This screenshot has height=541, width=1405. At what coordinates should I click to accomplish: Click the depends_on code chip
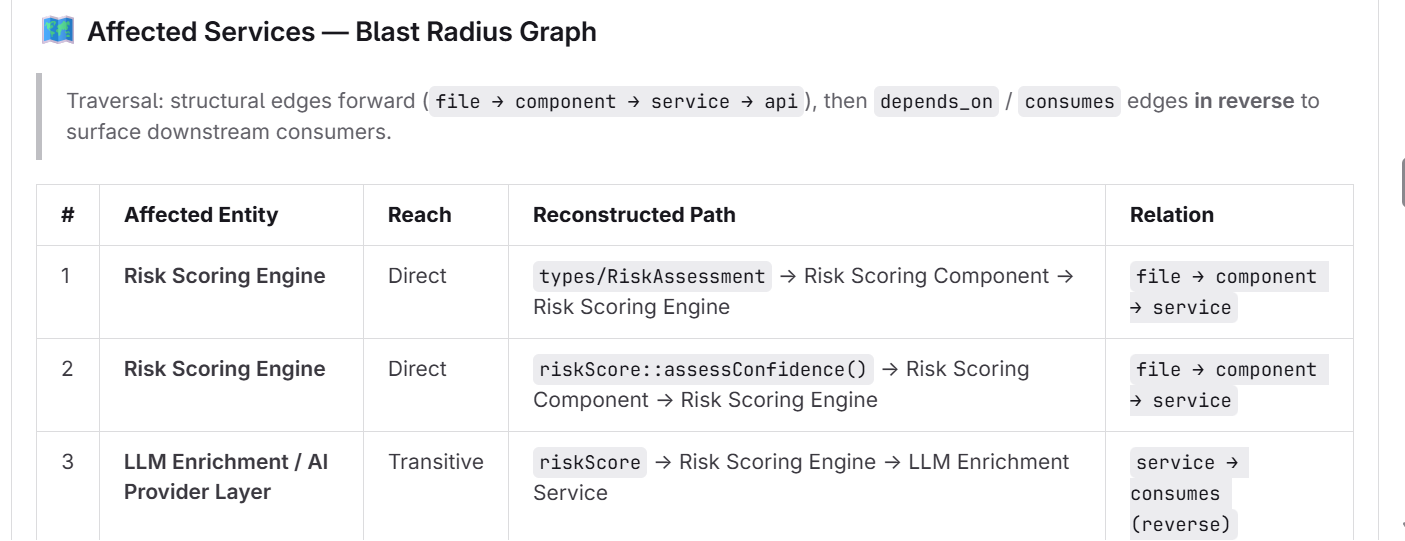pyautogui.click(x=936, y=102)
